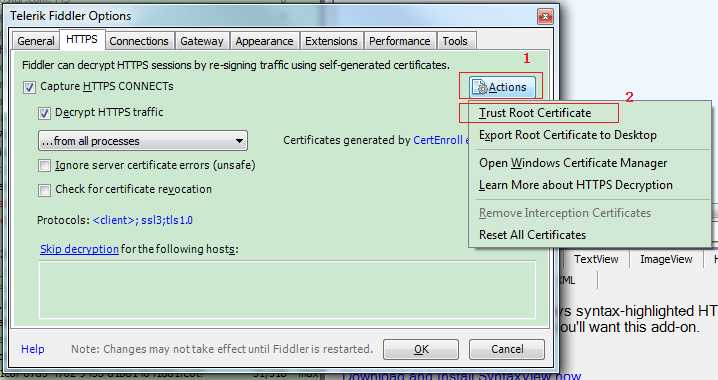Choose Trust Root Certificate menu item
Screen dimensions: 718x380
tap(535, 113)
